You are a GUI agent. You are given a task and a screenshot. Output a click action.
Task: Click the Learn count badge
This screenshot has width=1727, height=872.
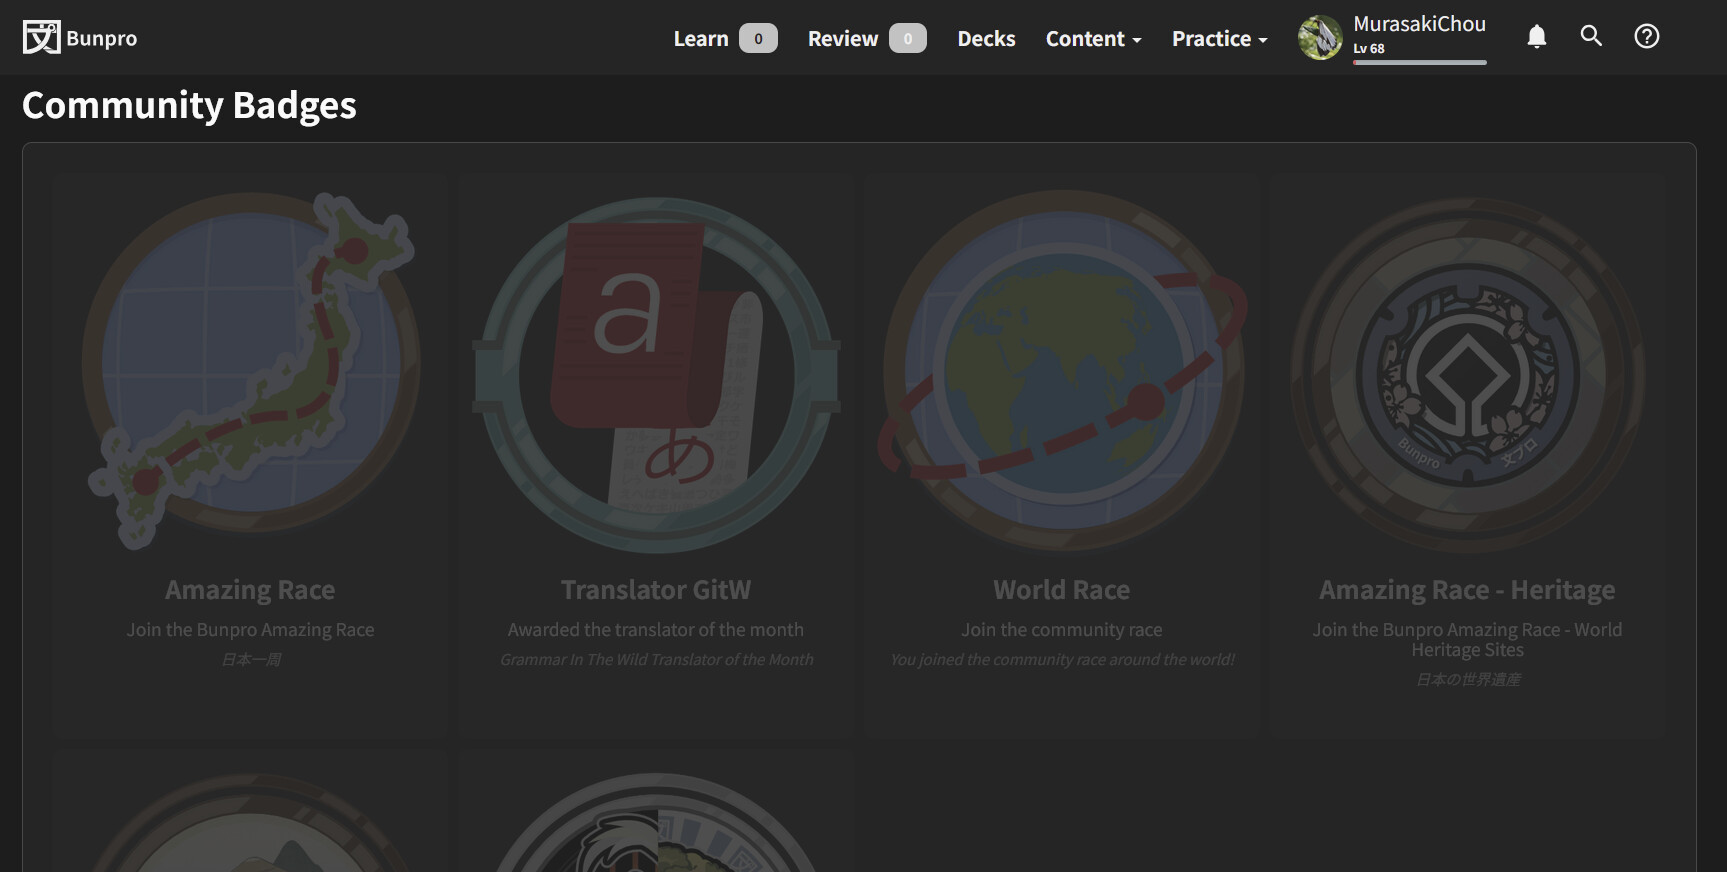(x=758, y=38)
